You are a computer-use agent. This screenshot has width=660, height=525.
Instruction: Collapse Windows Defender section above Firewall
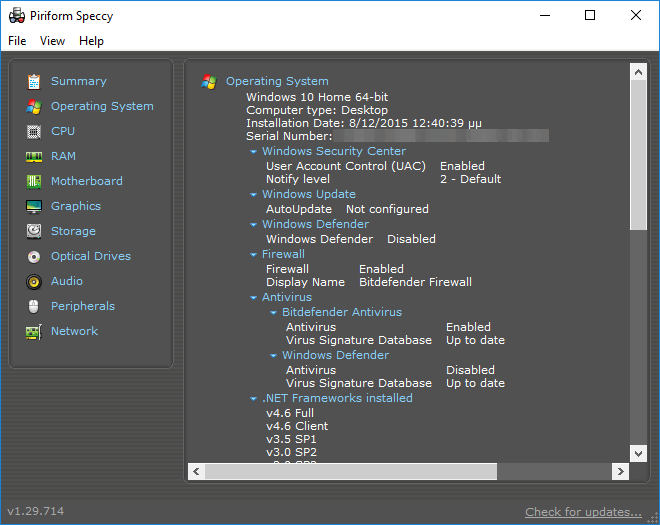pos(253,225)
